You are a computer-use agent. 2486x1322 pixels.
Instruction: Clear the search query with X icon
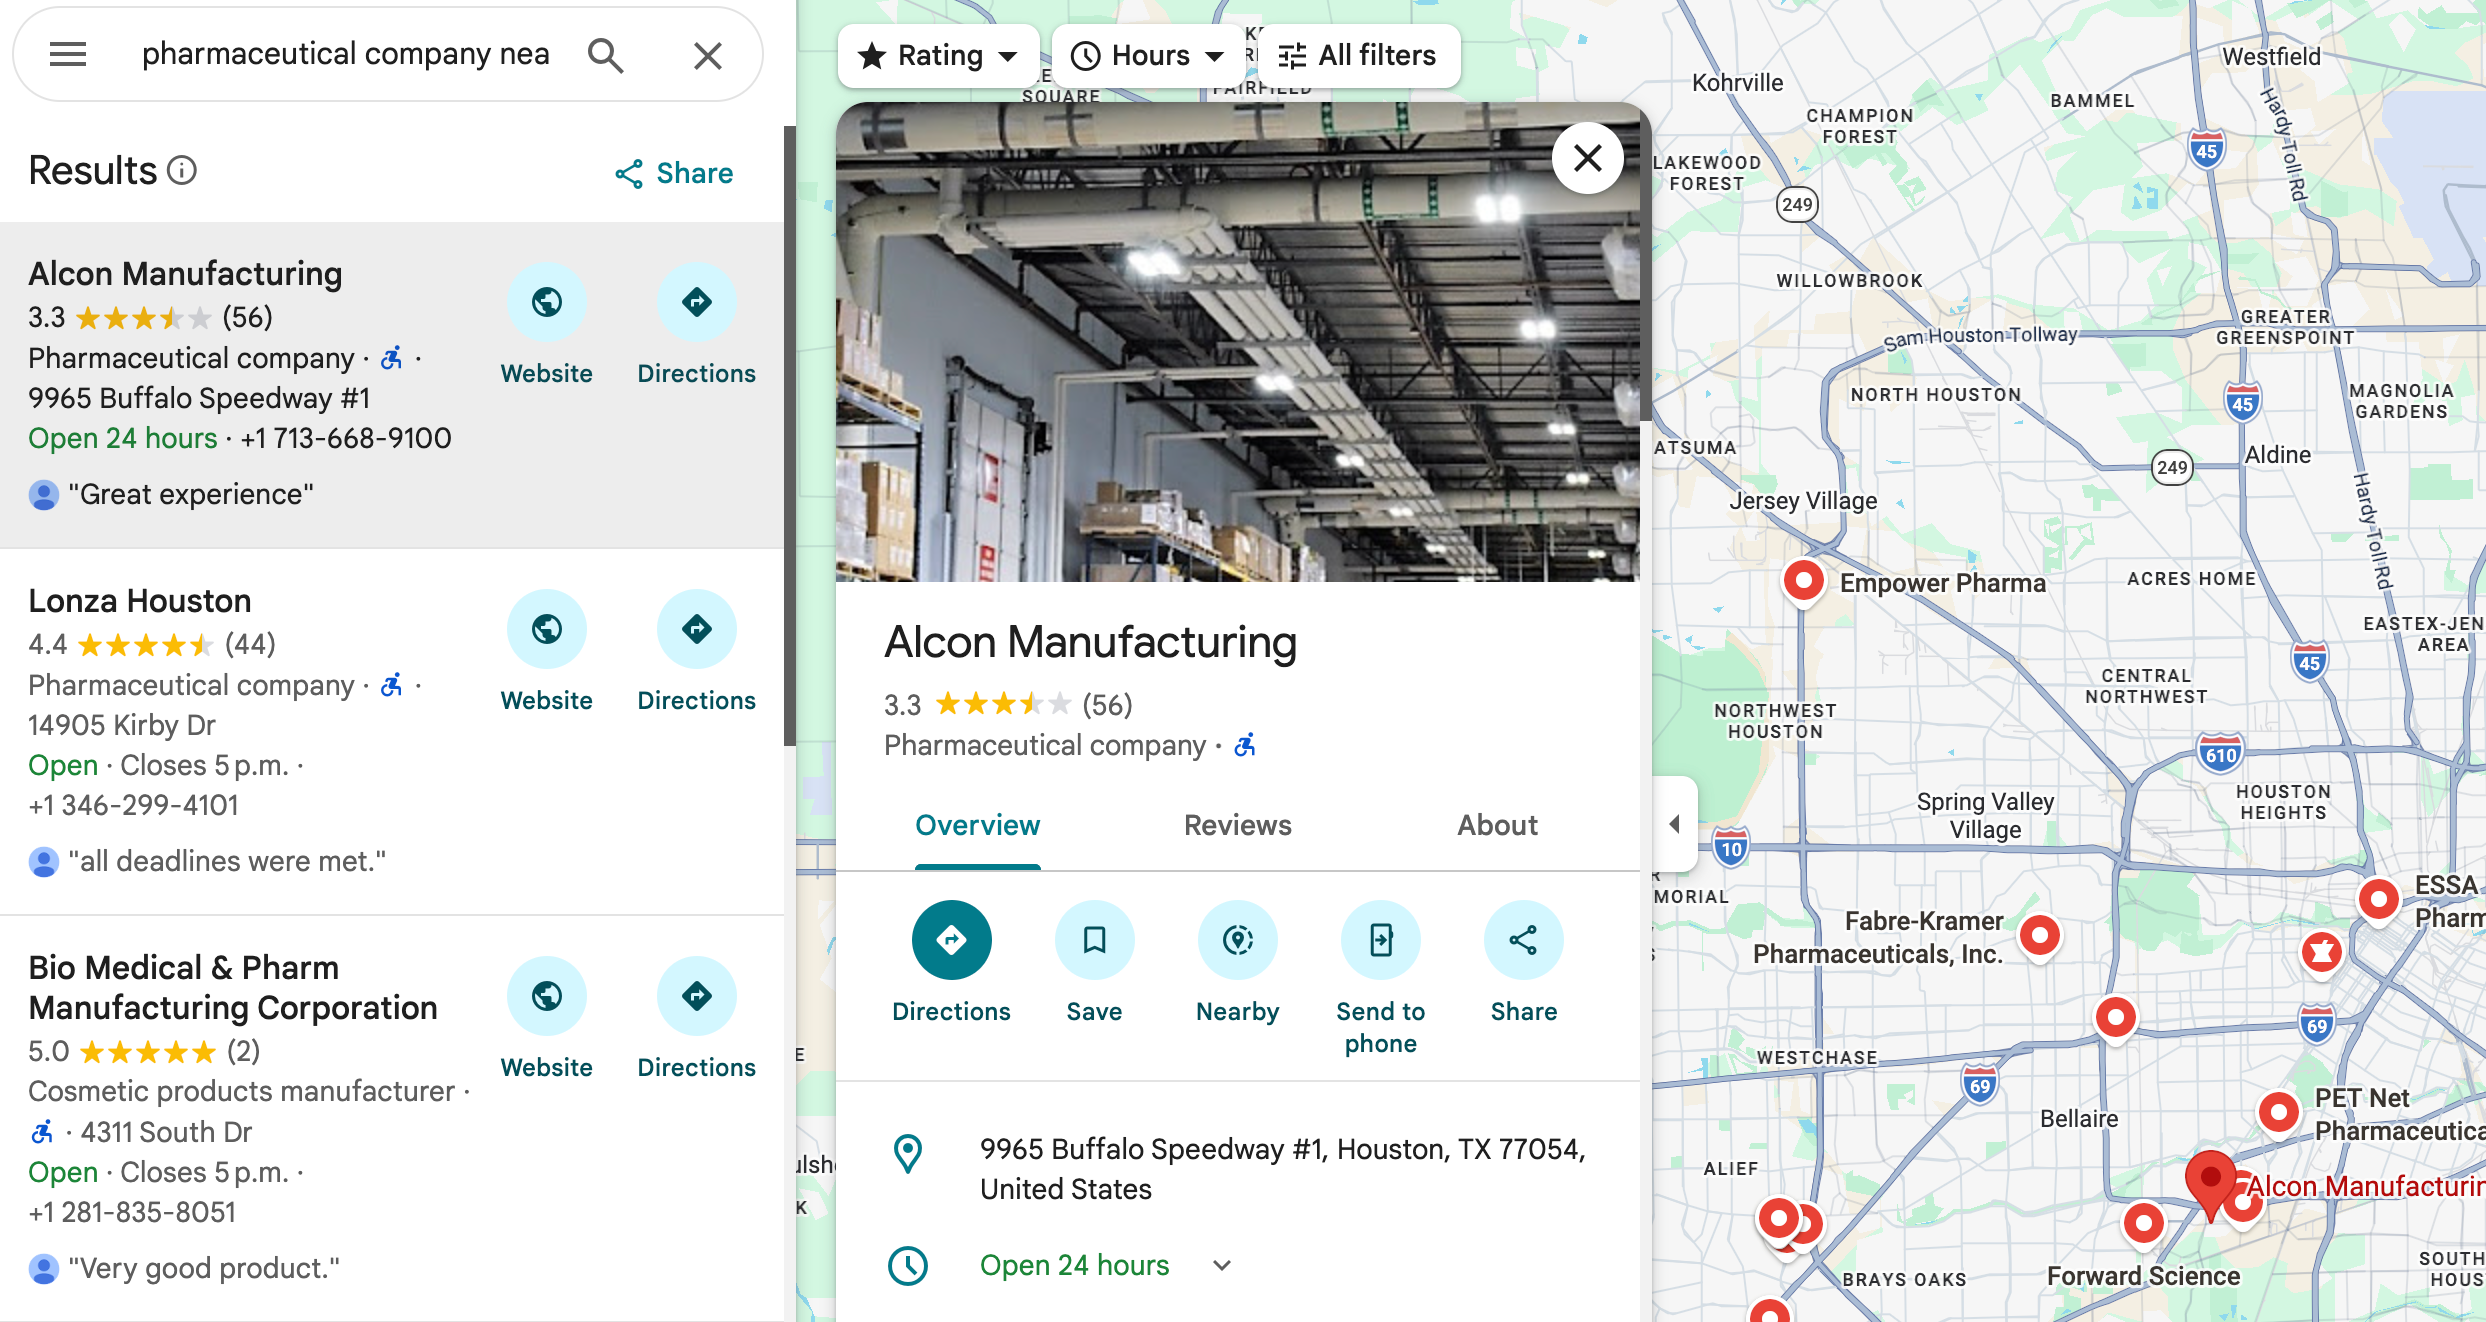coord(707,55)
